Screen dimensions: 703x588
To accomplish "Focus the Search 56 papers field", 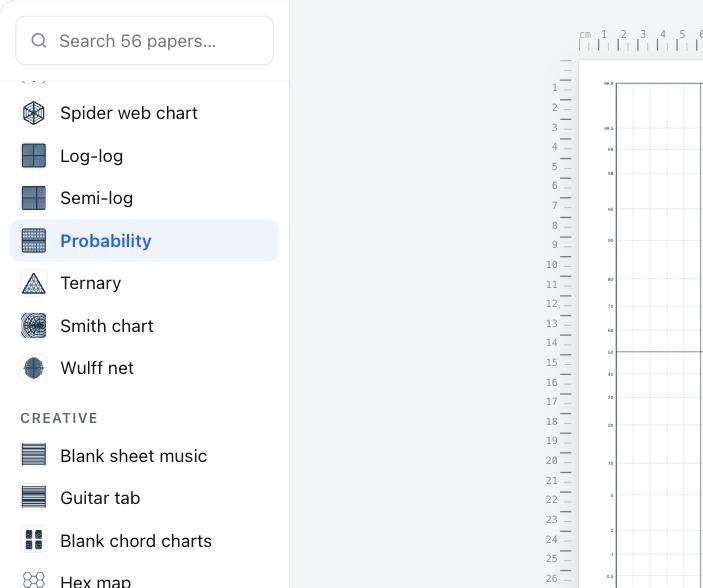I will [x=144, y=40].
